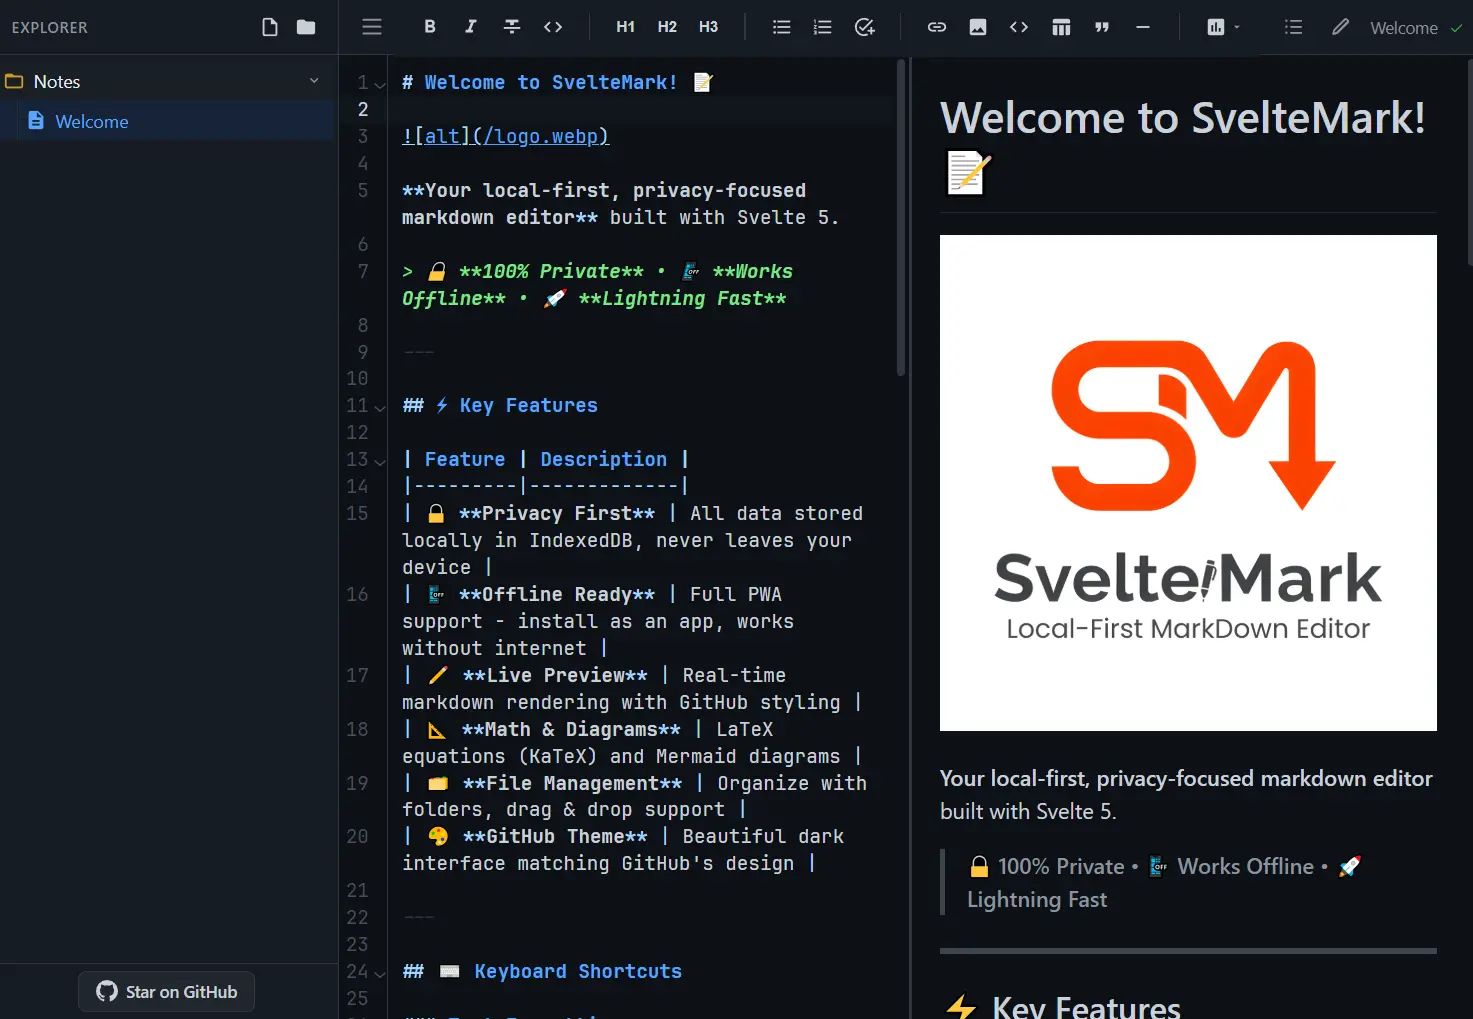Insert a bullet list

point(781,27)
